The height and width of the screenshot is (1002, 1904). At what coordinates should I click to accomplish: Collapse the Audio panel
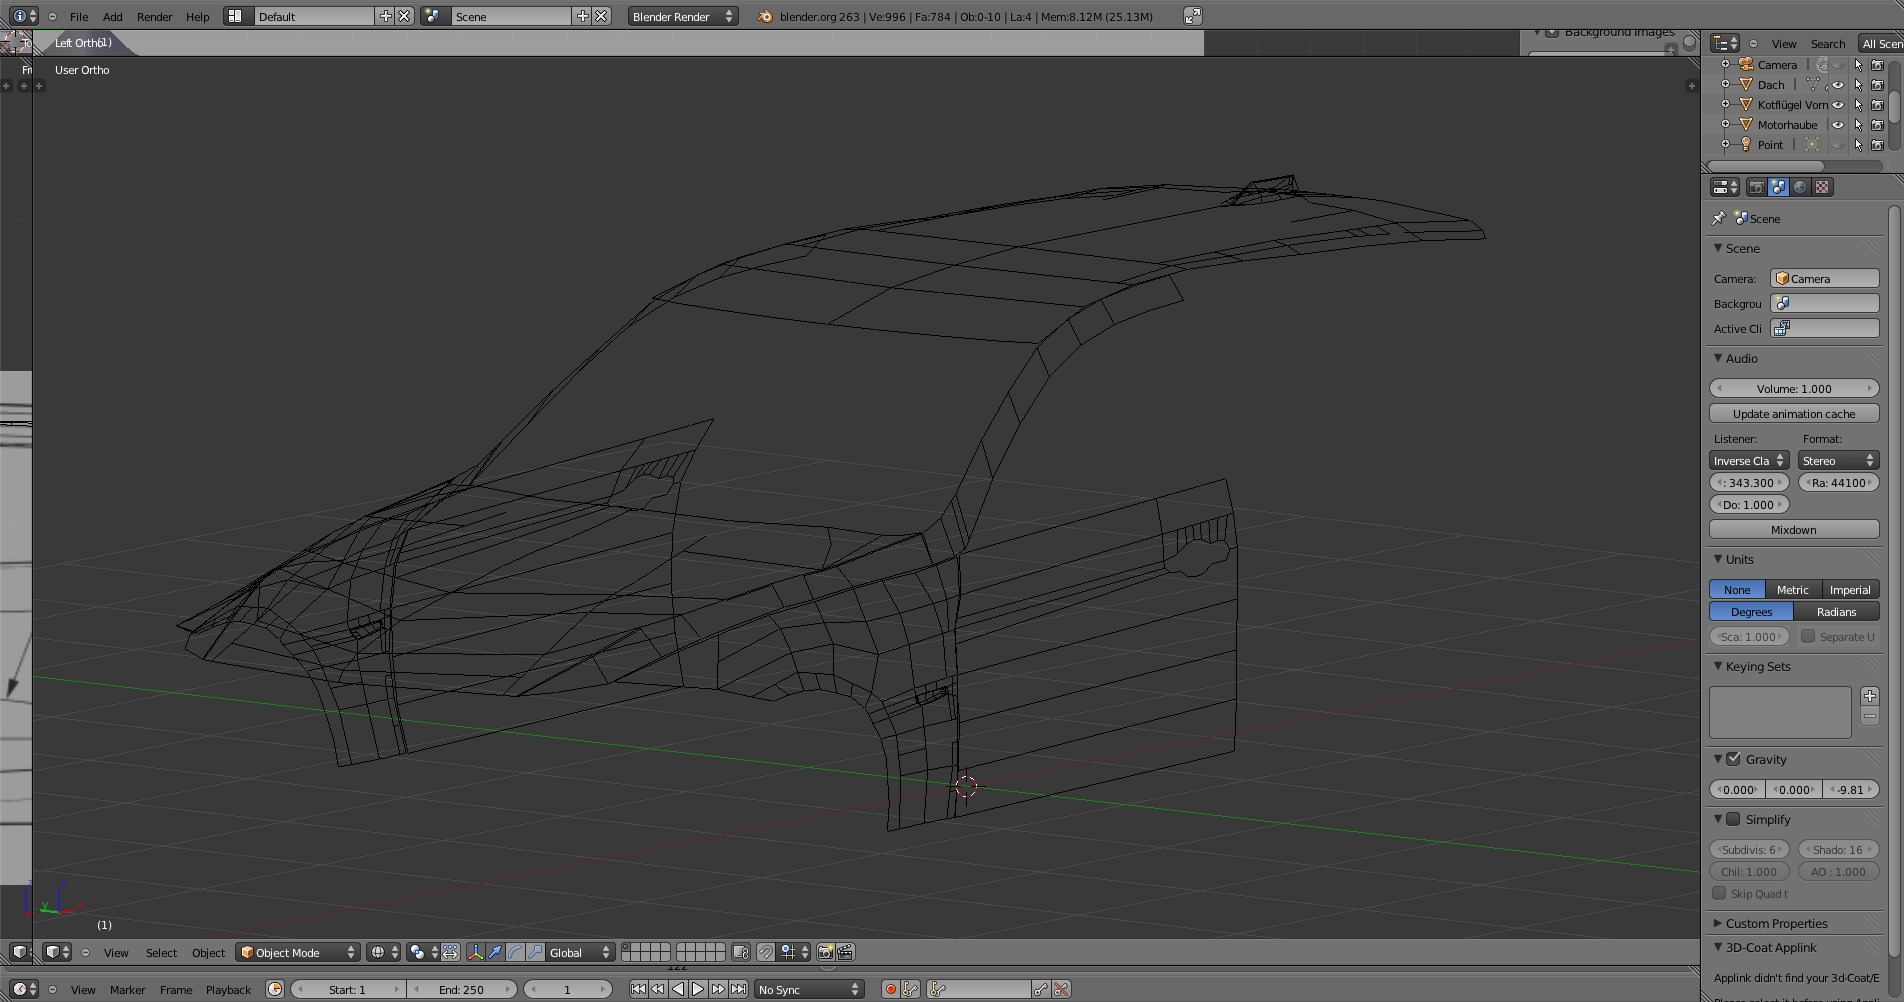(x=1718, y=358)
